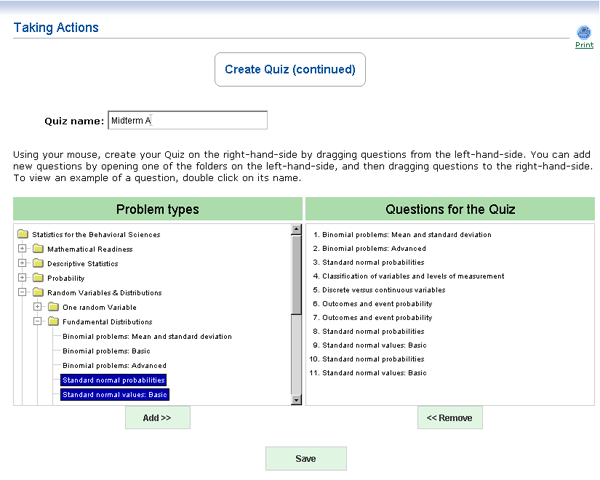Select Mathematical Readiness tree label
Screen dimensions: 600x480
[90, 249]
